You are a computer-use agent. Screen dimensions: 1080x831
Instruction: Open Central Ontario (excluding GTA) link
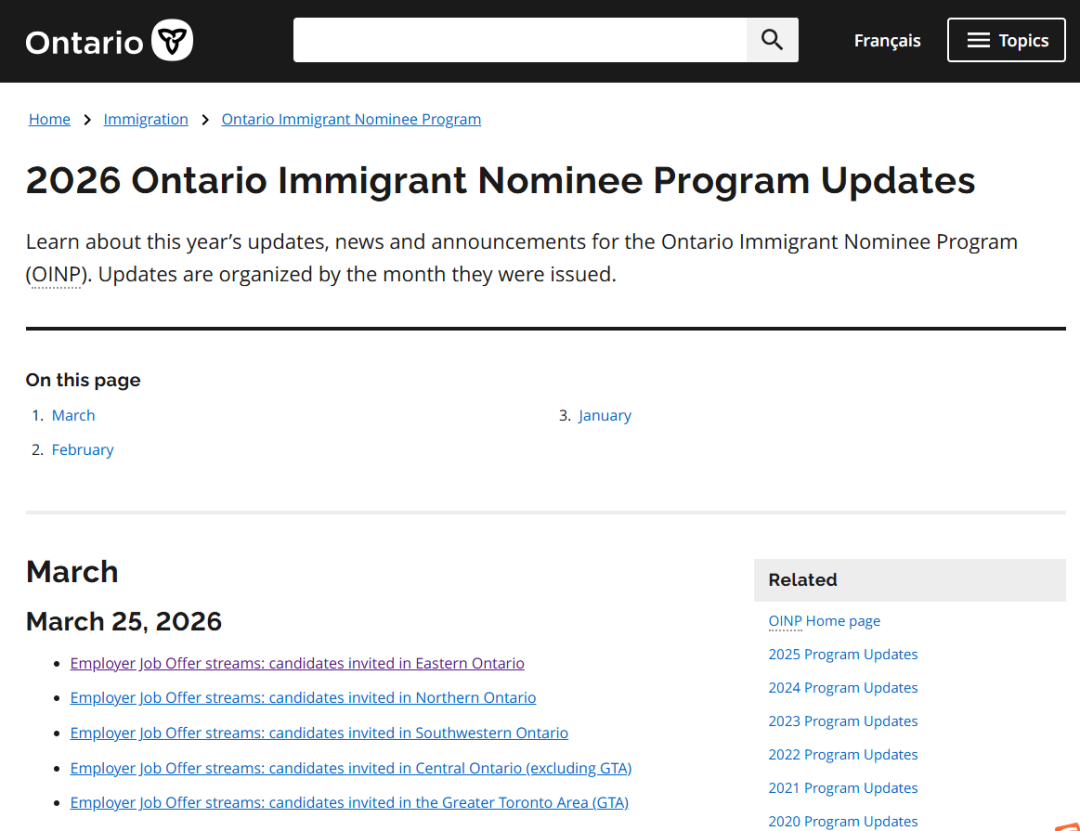[351, 768]
